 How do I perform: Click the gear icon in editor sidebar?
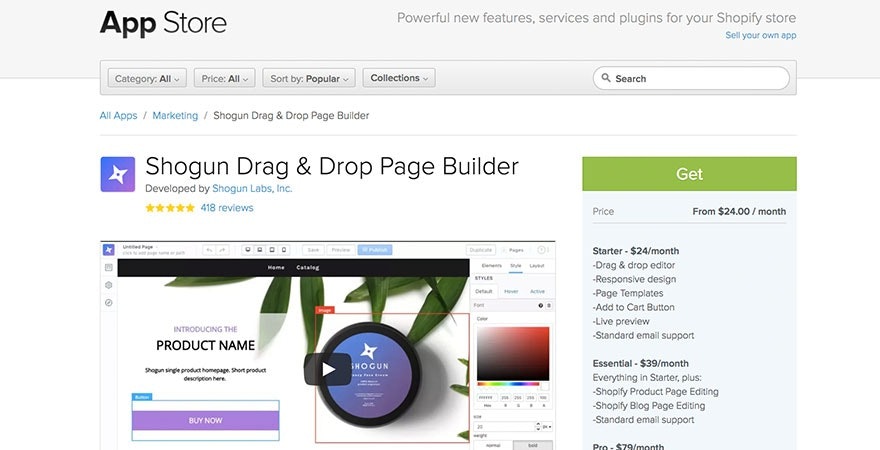(108, 285)
